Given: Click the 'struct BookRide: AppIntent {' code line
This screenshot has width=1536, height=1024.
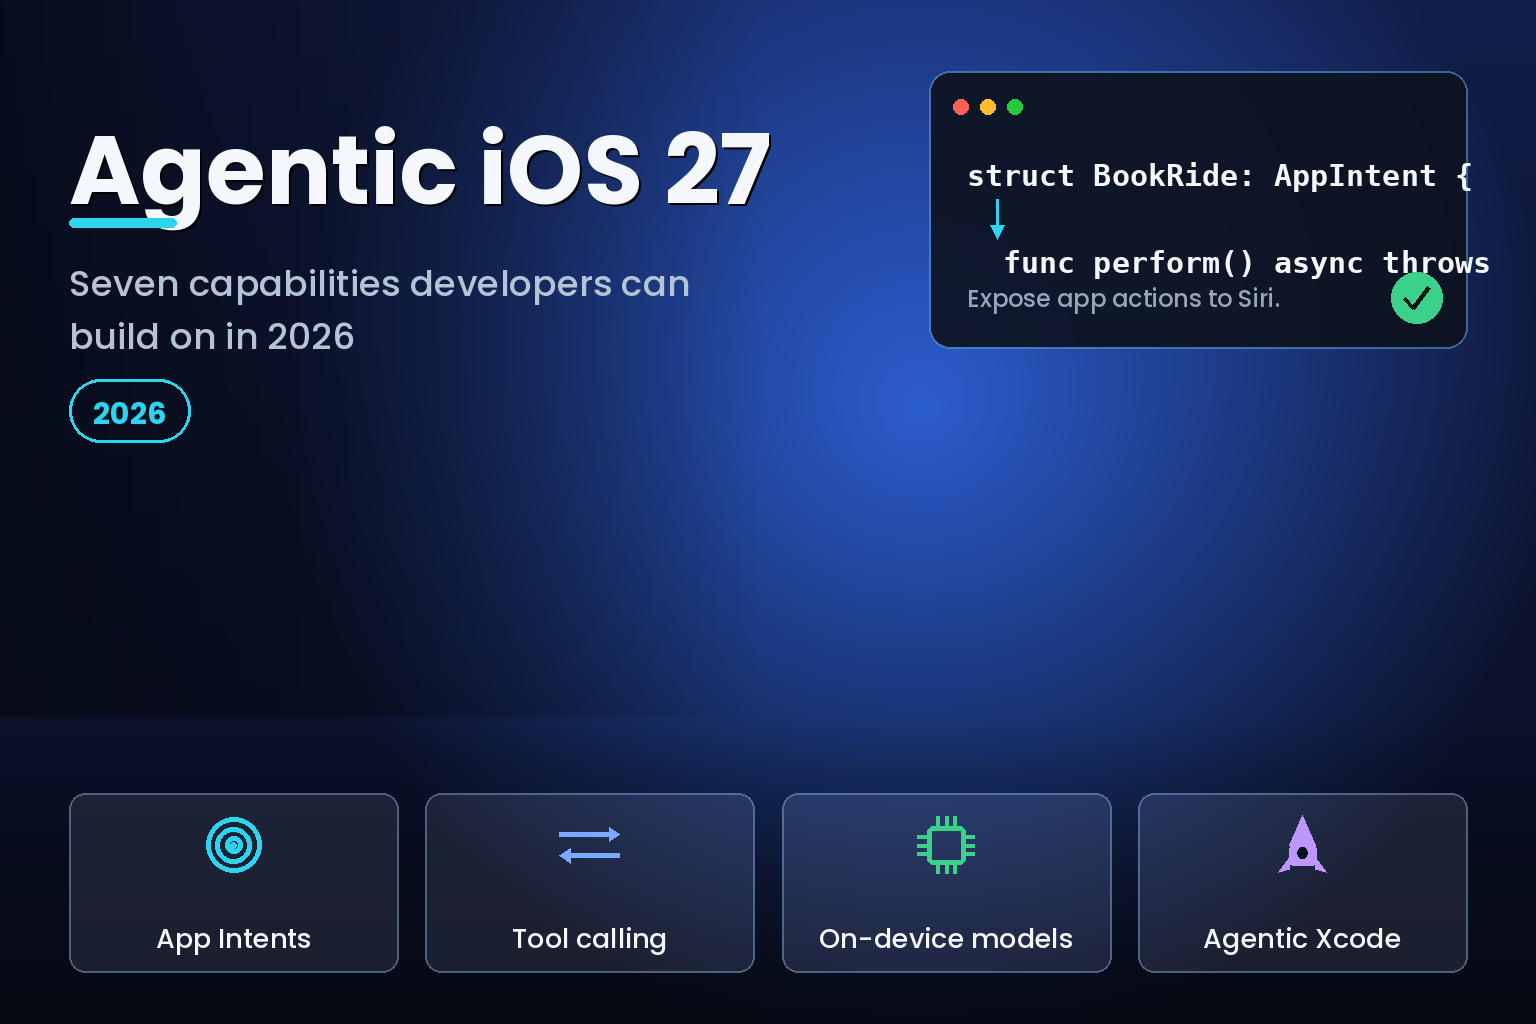Looking at the screenshot, I should [1220, 176].
